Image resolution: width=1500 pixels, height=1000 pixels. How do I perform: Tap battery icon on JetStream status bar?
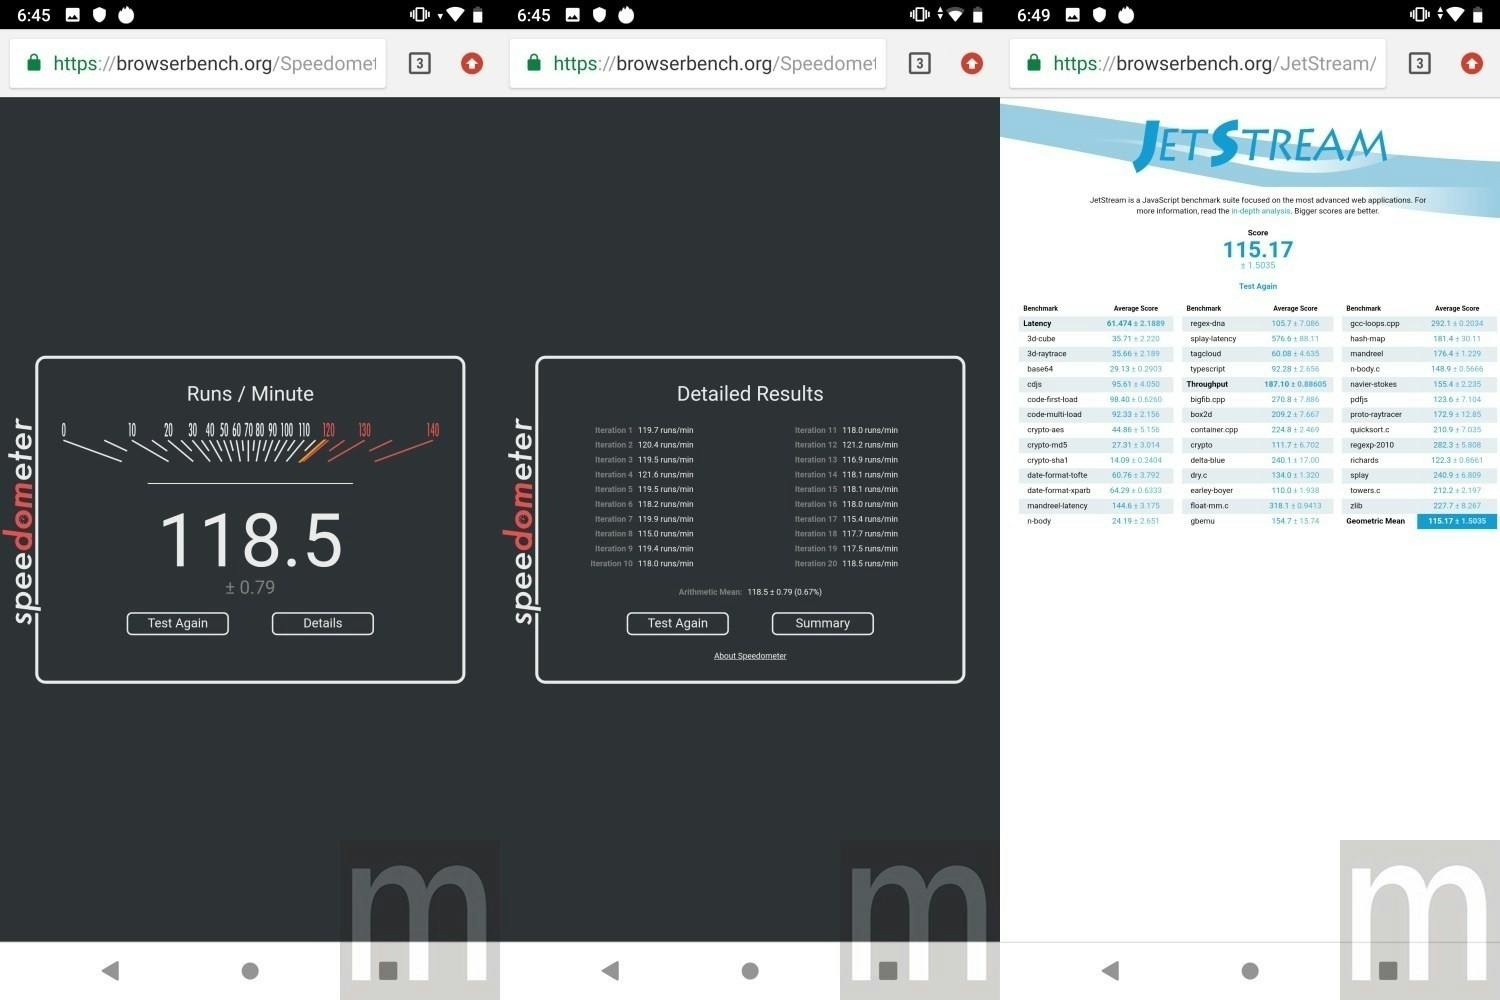pyautogui.click(x=1478, y=14)
